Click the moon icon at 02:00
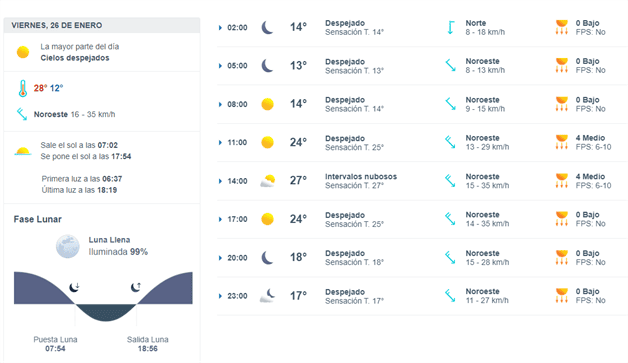Image resolution: width=628 pixels, height=363 pixels. click(267, 28)
